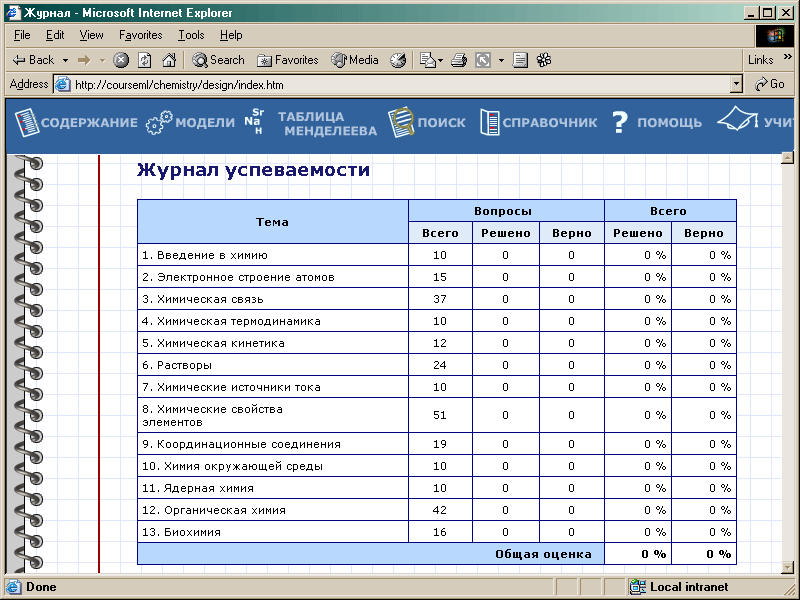800x600 pixels.
Task: Open МОДЕЛИ models section
Action: pyautogui.click(x=190, y=122)
